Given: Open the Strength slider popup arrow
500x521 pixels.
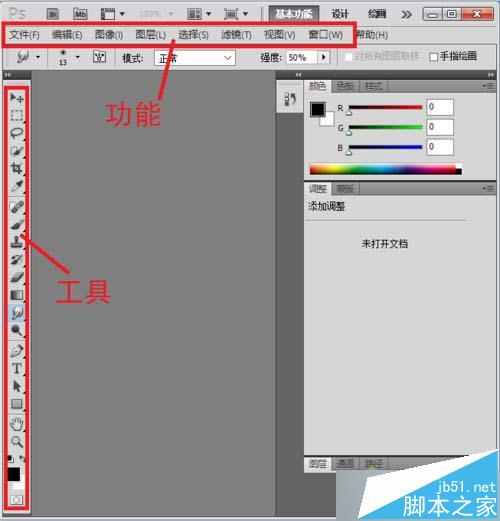Looking at the screenshot, I should coord(324,57).
